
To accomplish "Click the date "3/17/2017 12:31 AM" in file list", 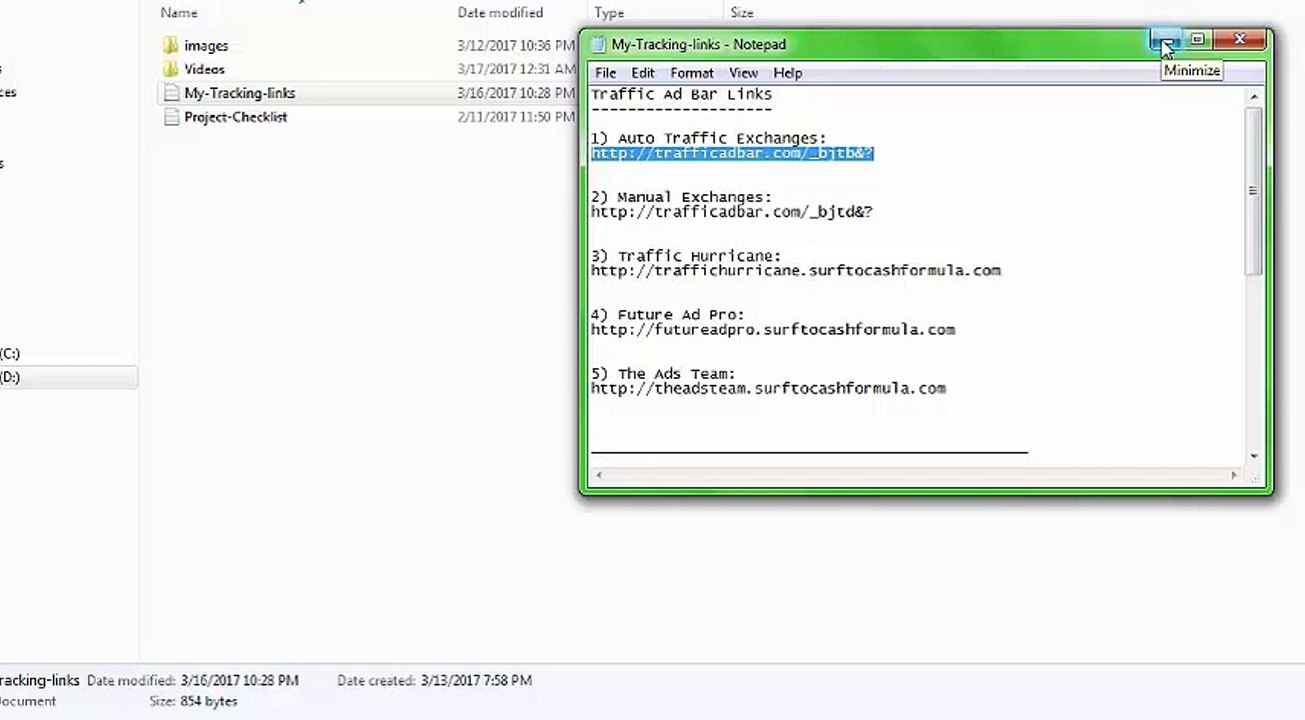I will point(517,70).
